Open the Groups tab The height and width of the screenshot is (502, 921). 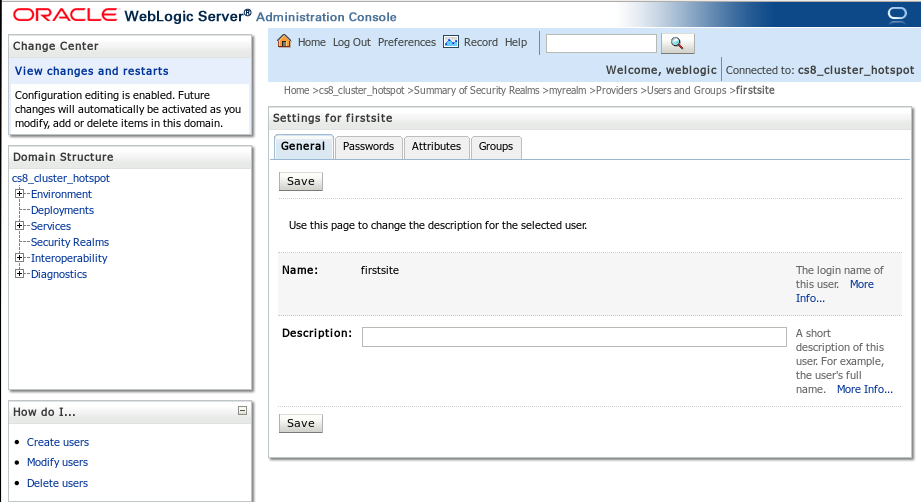point(496,147)
